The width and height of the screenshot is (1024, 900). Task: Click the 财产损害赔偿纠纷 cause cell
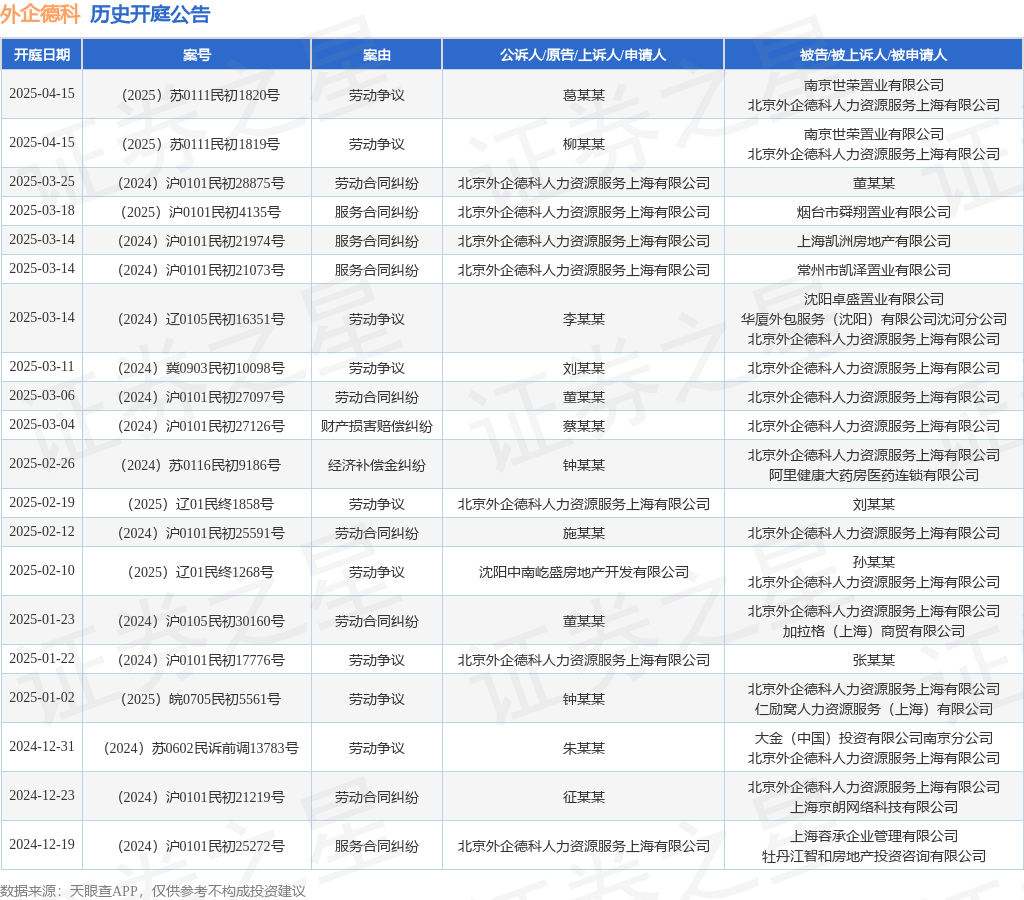point(377,426)
